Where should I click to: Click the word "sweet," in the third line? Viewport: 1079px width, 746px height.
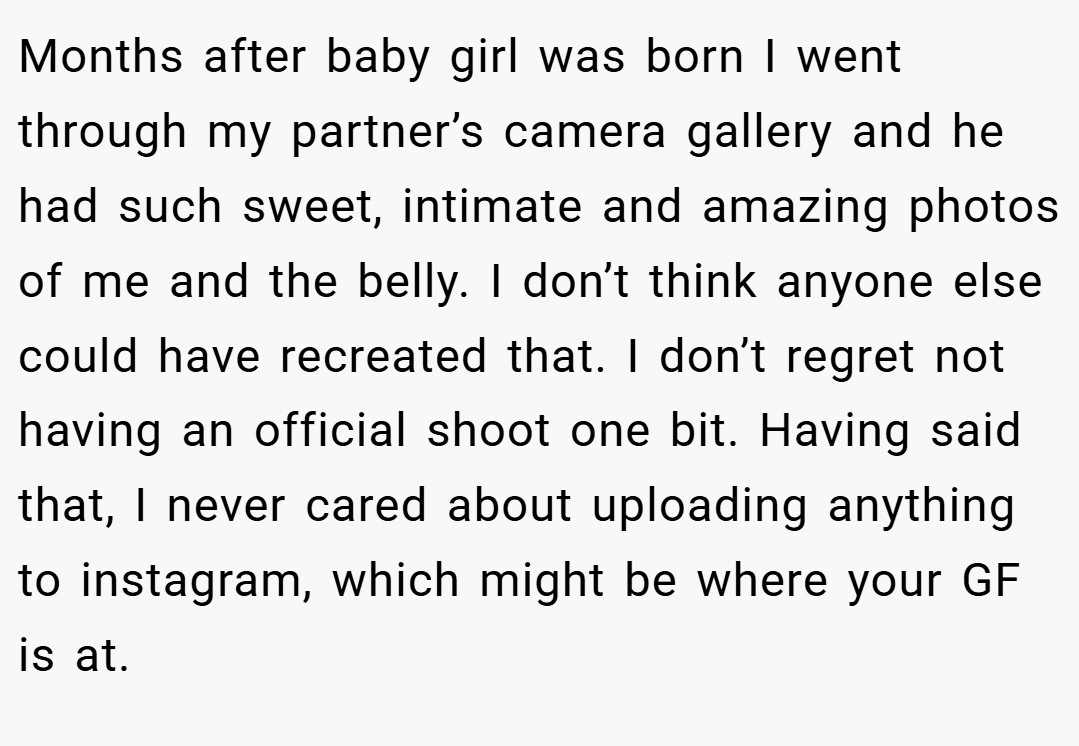pyautogui.click(x=312, y=208)
